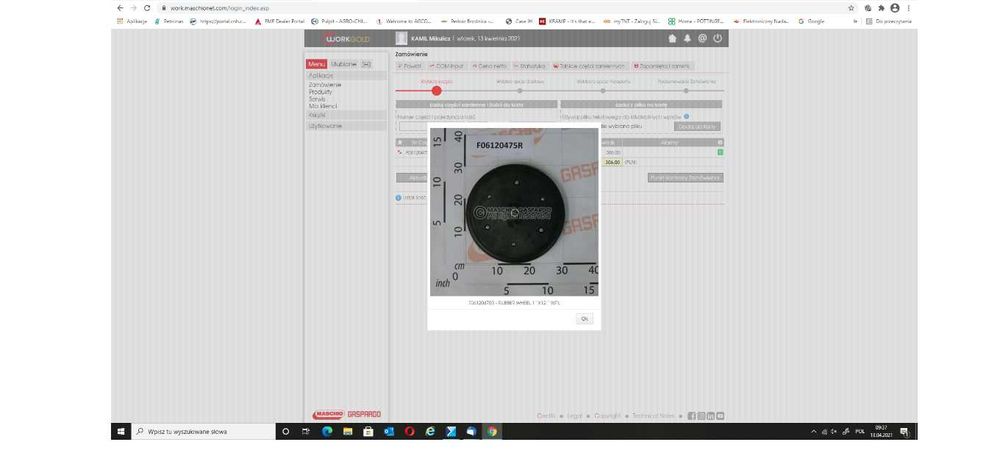The height and width of the screenshot is (459, 1000).
Task: Click OK to close the image popup
Action: (584, 319)
